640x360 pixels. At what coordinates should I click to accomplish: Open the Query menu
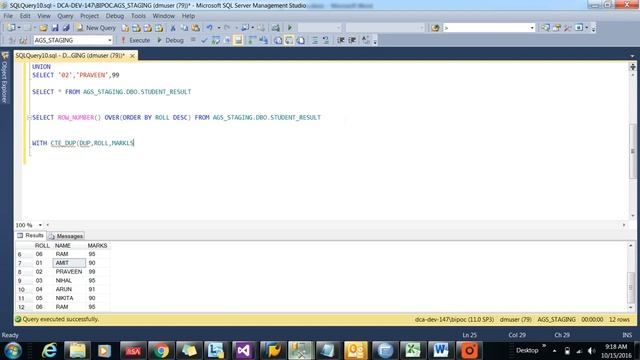coord(65,16)
